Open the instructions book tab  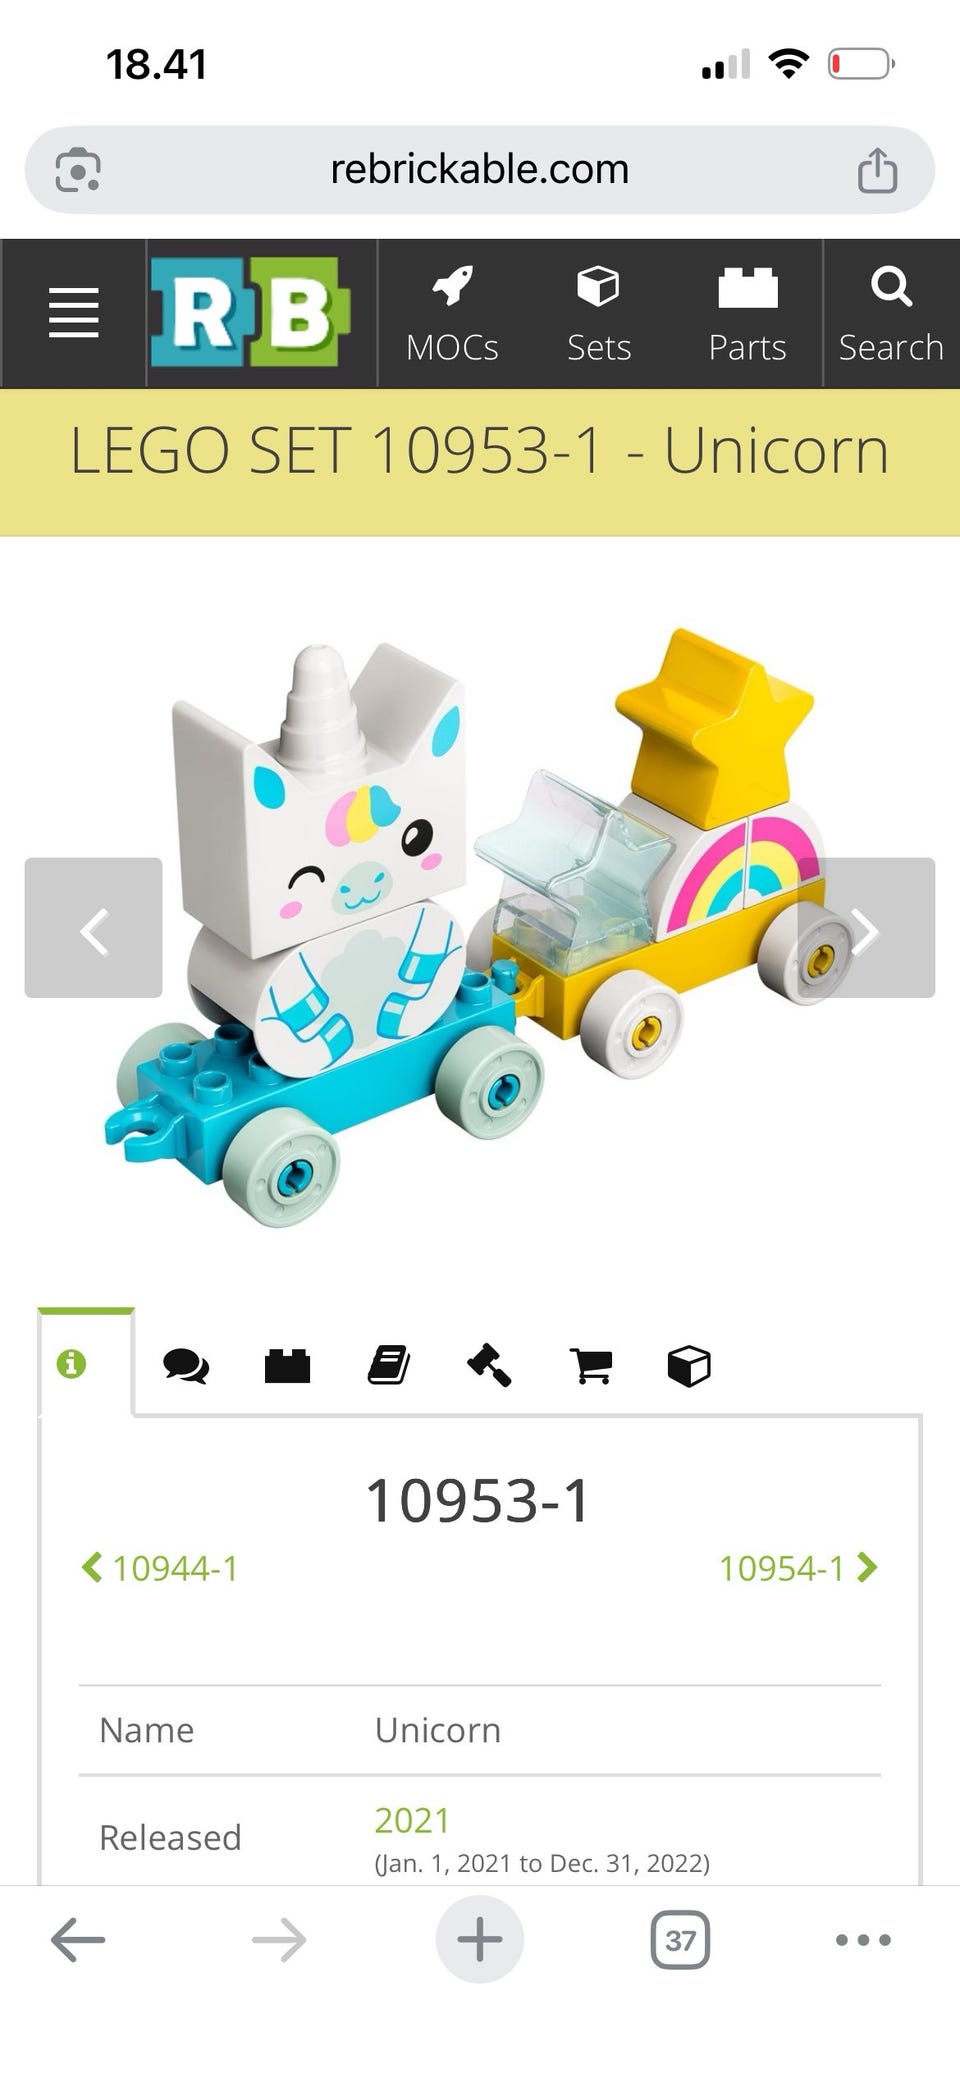pyautogui.click(x=389, y=1365)
